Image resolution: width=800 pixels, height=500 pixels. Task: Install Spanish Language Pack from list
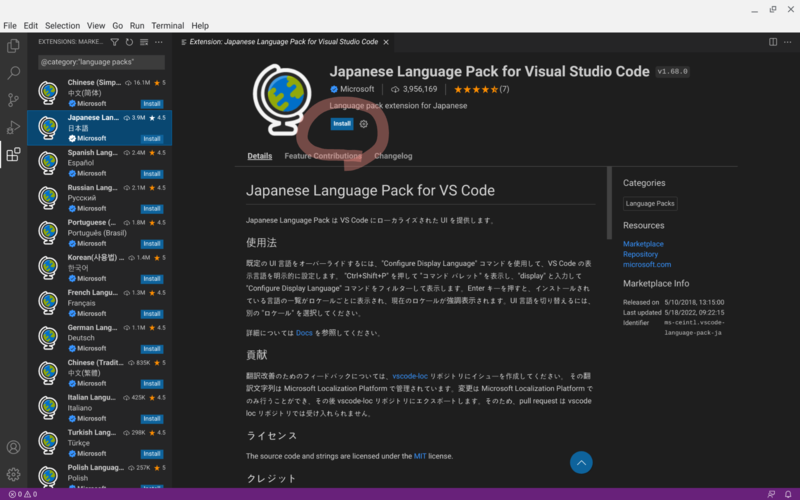pyautogui.click(x=152, y=174)
